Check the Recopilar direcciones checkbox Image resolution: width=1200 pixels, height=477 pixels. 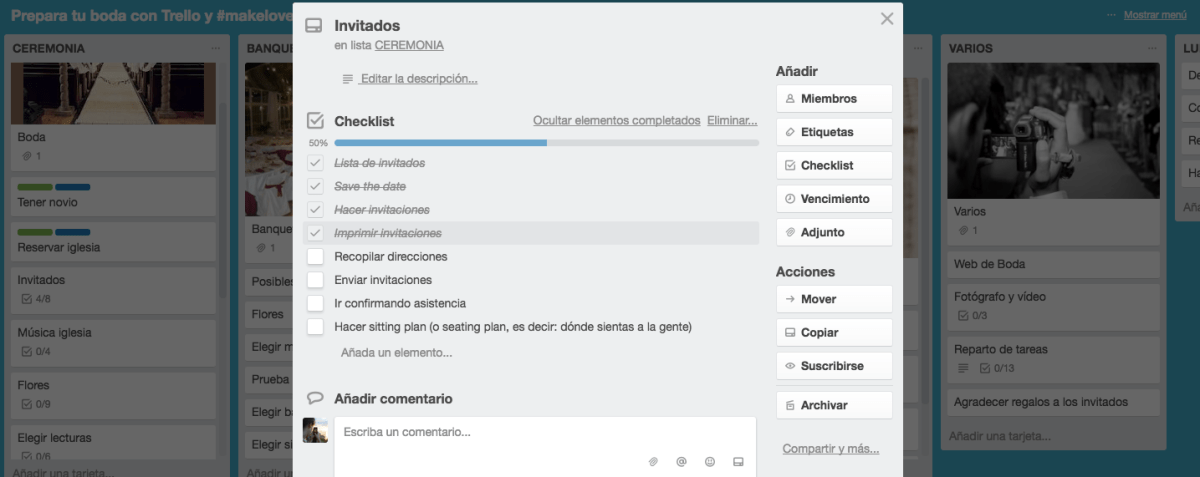click(315, 256)
